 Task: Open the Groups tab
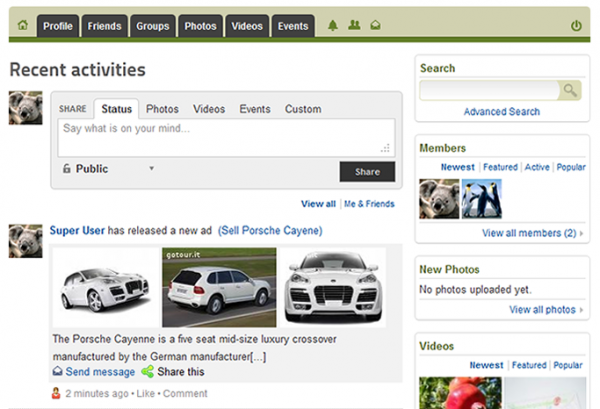pyautogui.click(x=153, y=26)
